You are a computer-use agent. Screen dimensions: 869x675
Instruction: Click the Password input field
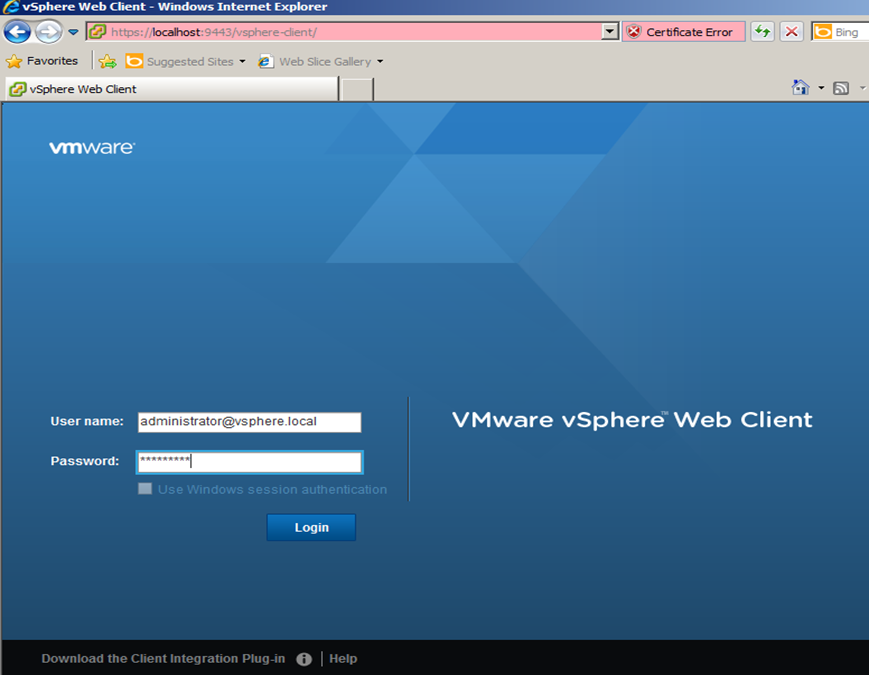point(249,462)
